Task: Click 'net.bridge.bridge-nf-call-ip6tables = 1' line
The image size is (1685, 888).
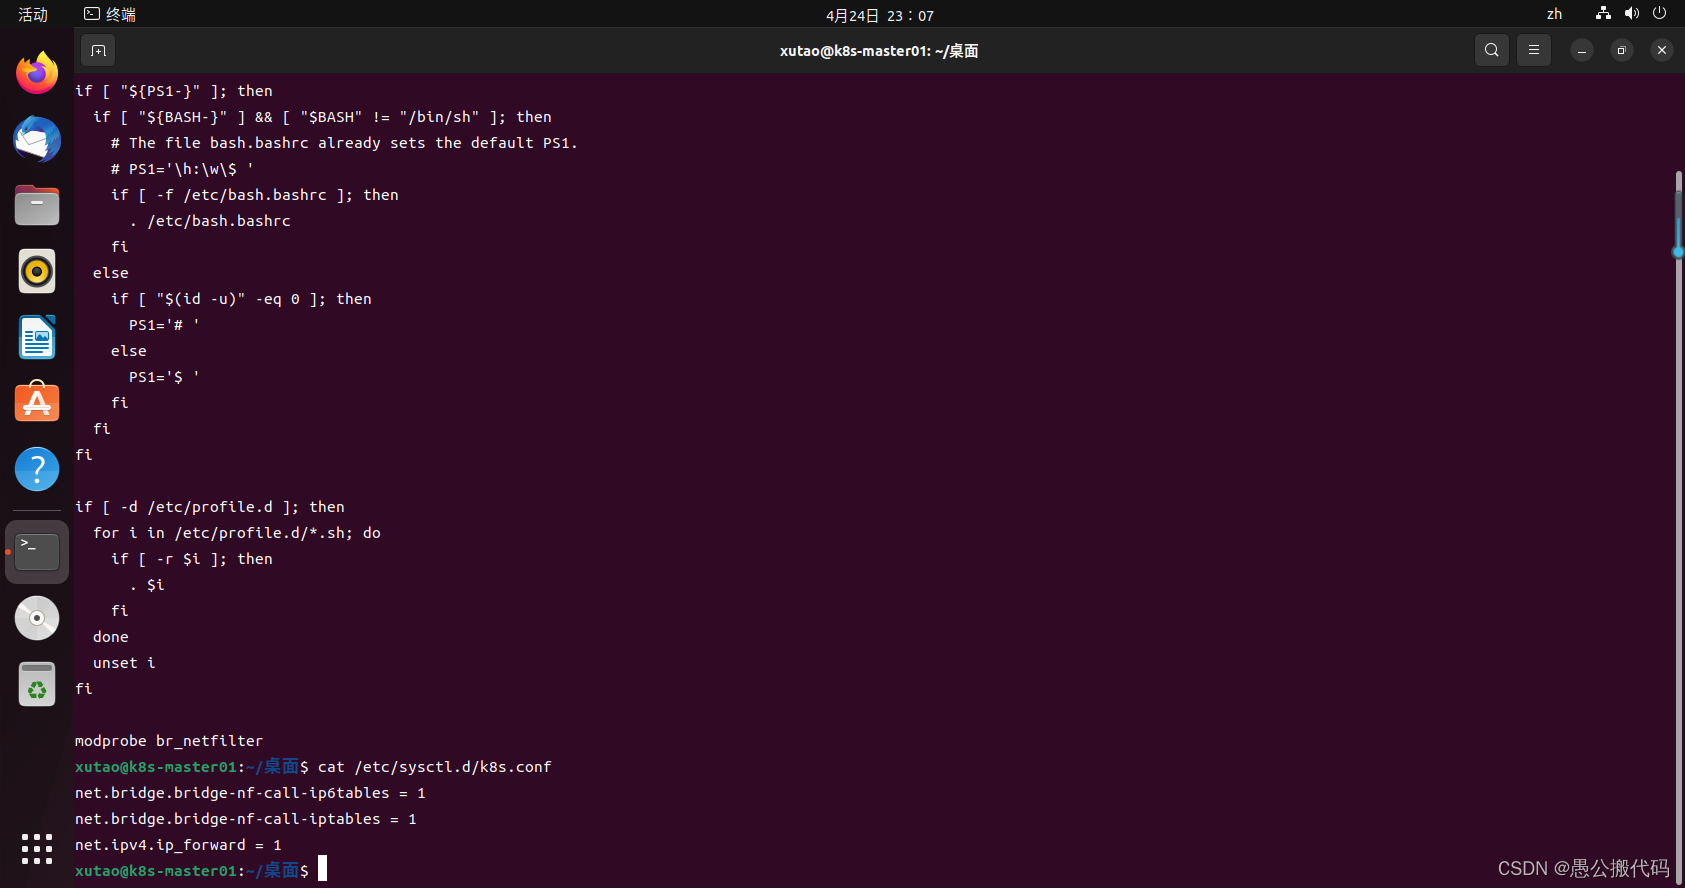Action: click(250, 793)
